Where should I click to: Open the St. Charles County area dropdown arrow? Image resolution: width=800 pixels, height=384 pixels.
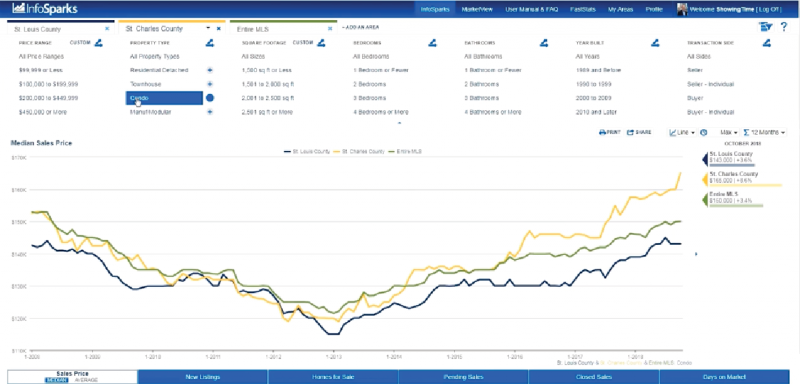(x=208, y=29)
